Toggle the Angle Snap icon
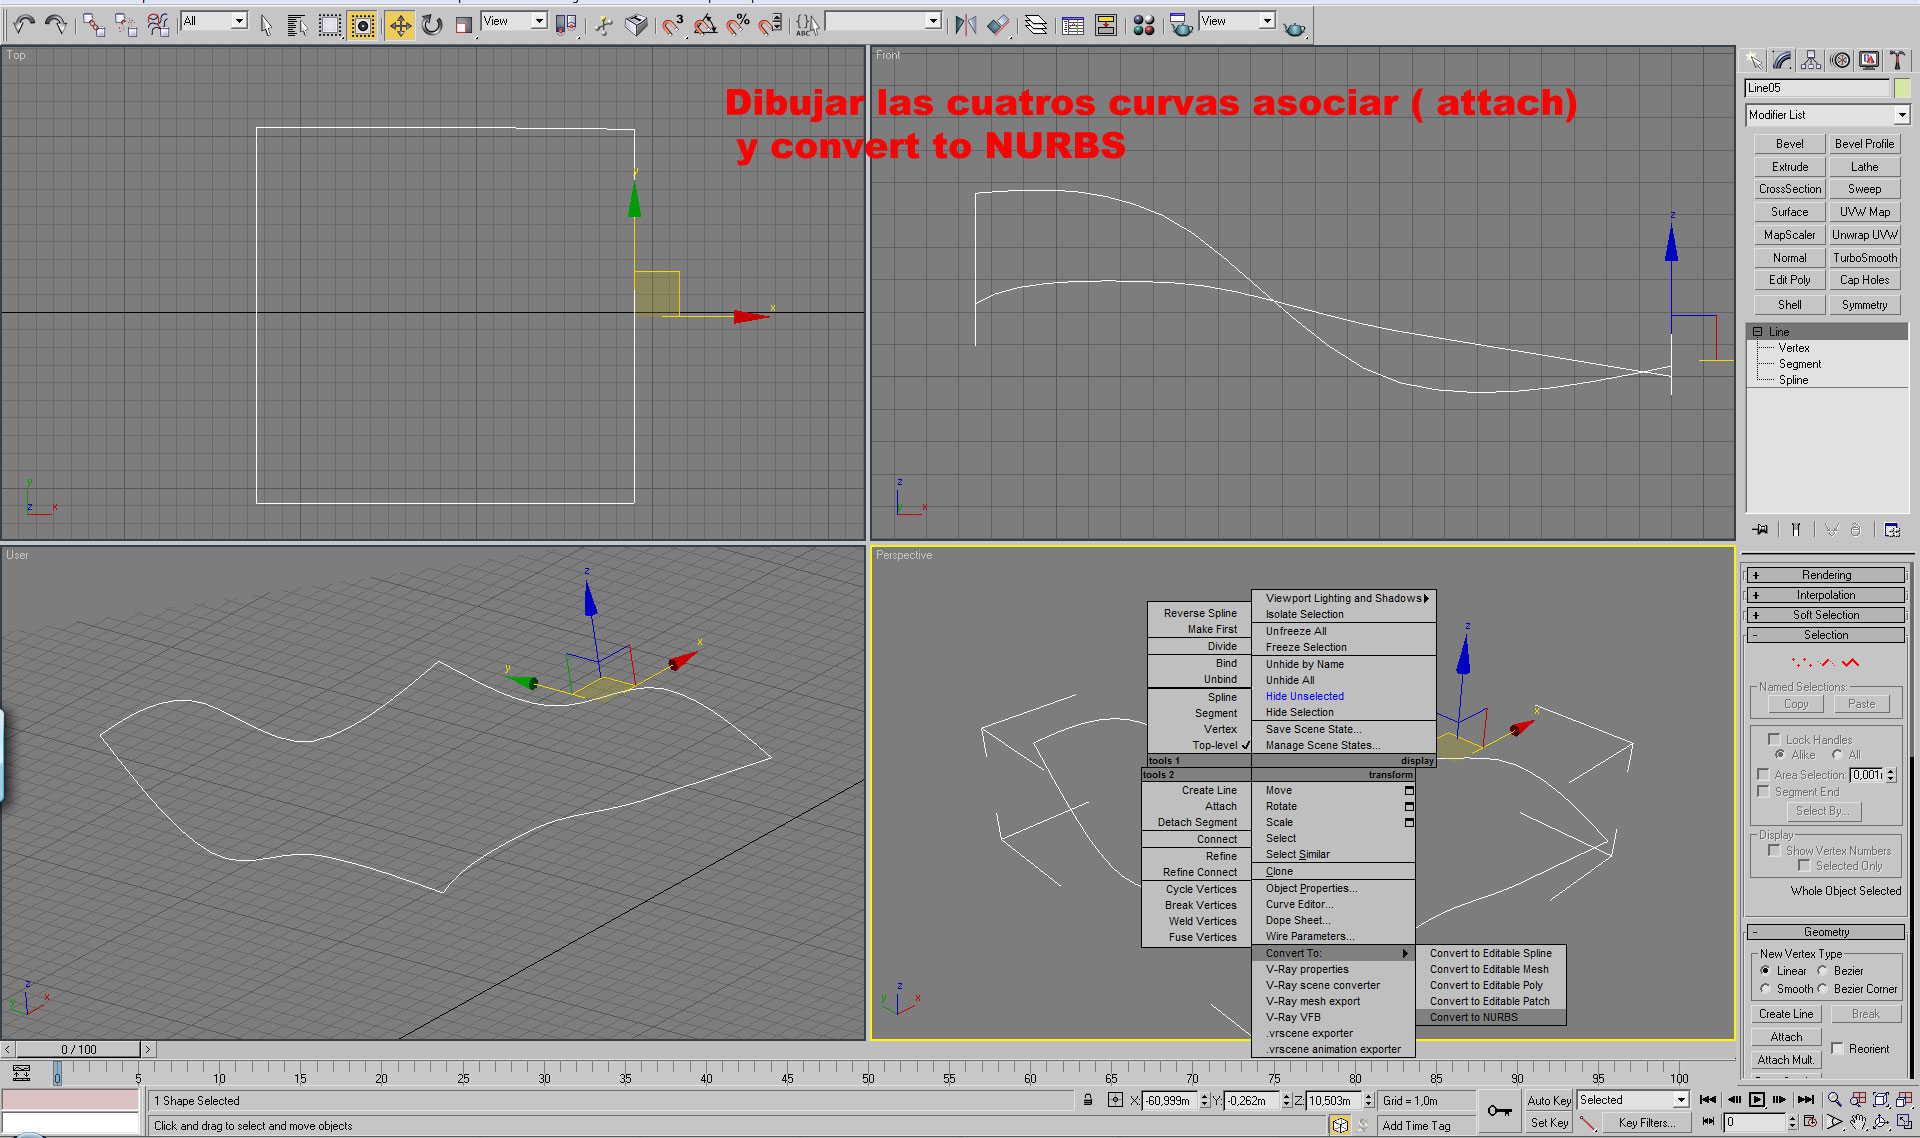1920x1138 pixels. [705, 24]
